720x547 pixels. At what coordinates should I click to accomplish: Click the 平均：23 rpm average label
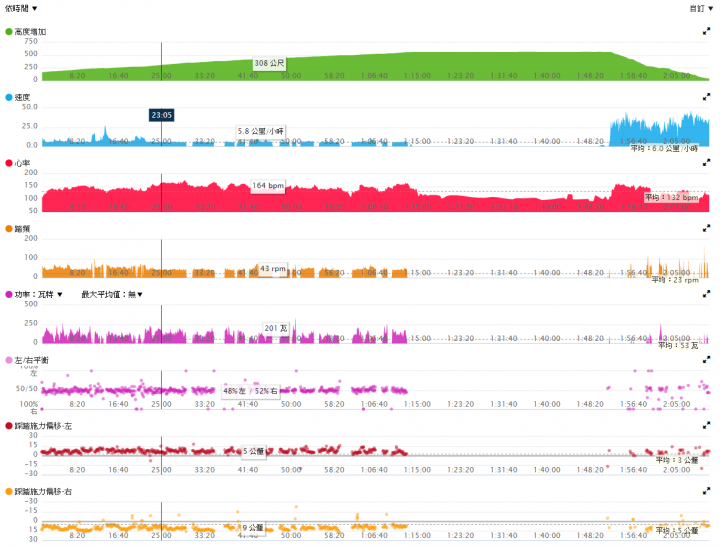pyautogui.click(x=675, y=280)
